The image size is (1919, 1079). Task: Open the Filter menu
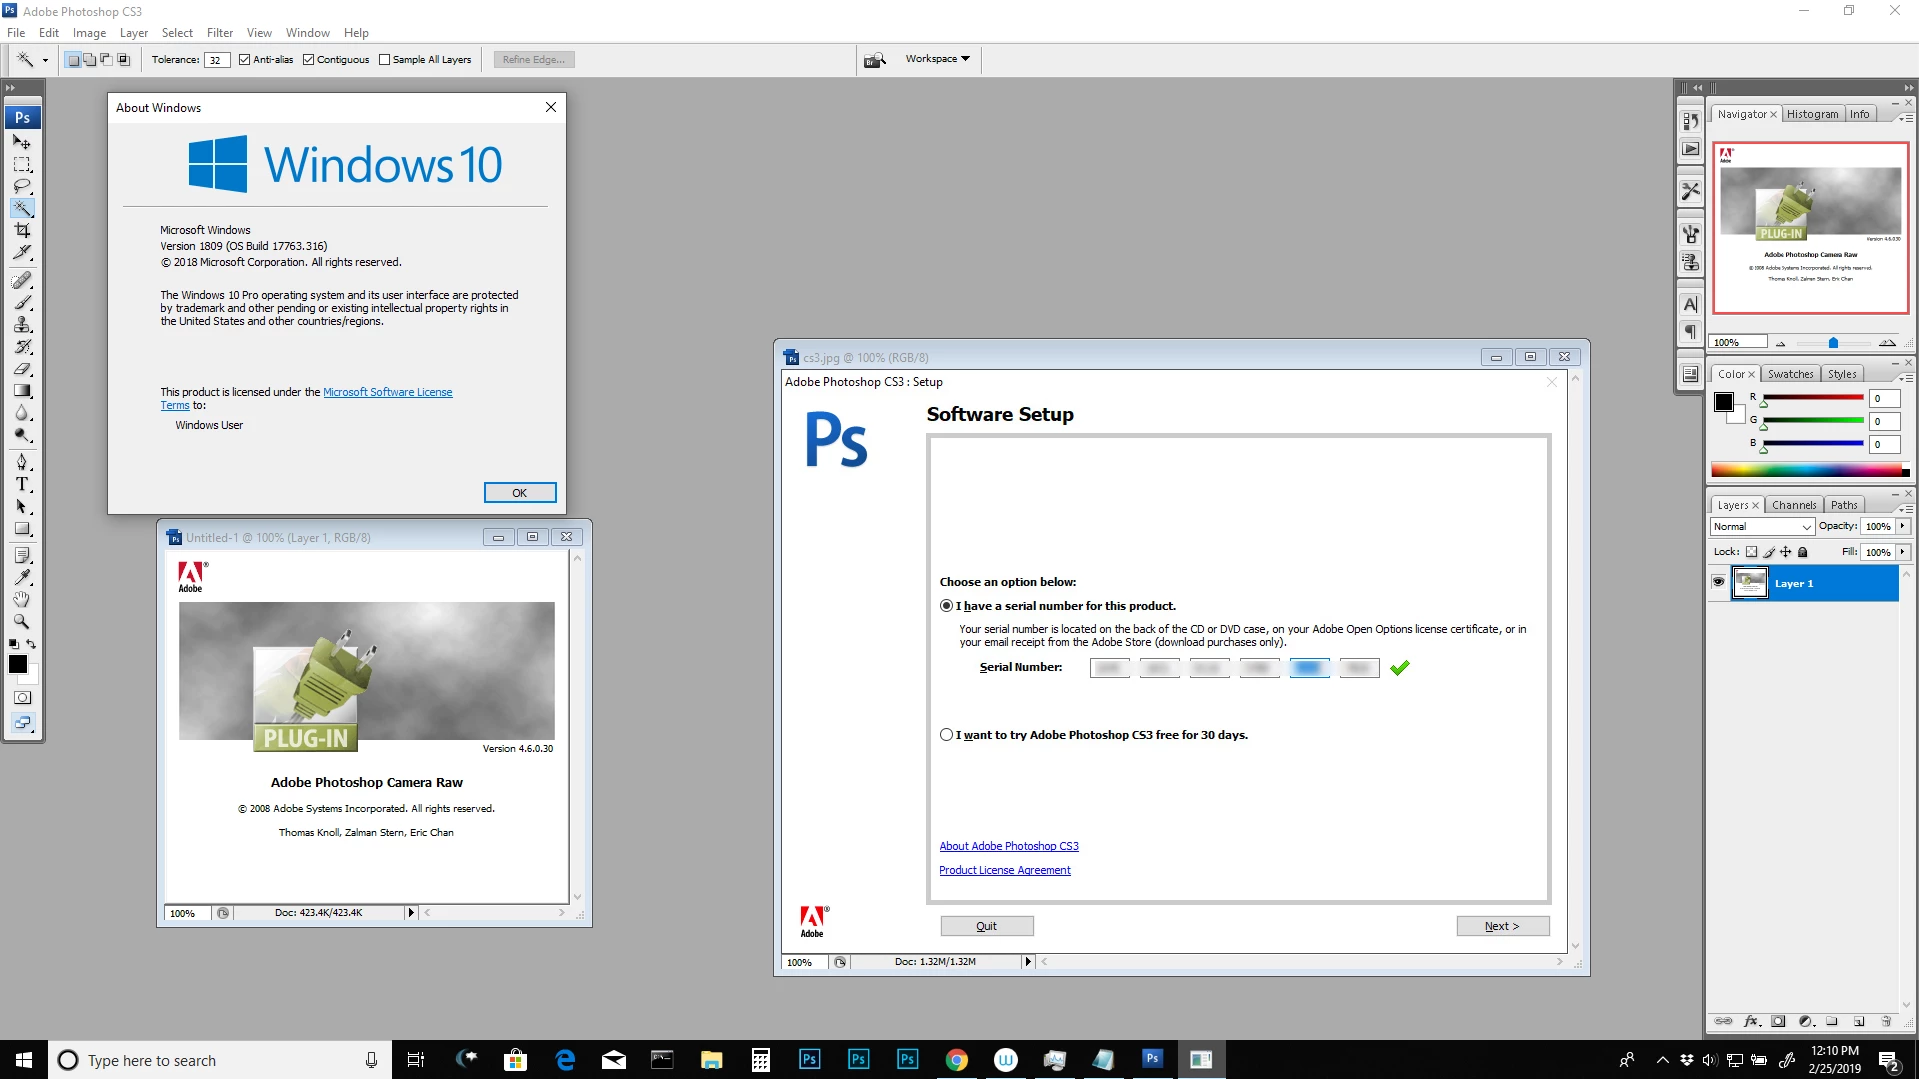pyautogui.click(x=220, y=33)
